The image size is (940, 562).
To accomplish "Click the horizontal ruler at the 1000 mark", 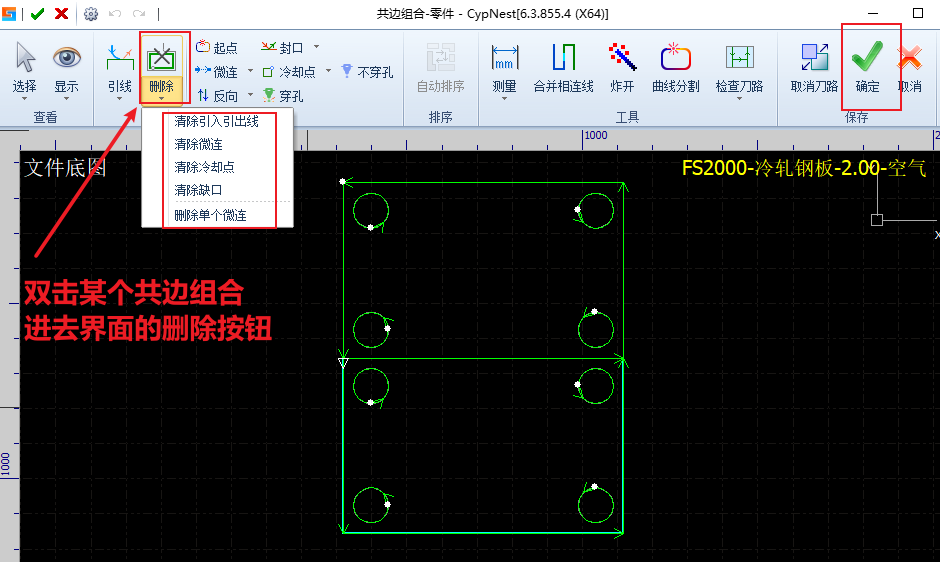I will click(595, 136).
